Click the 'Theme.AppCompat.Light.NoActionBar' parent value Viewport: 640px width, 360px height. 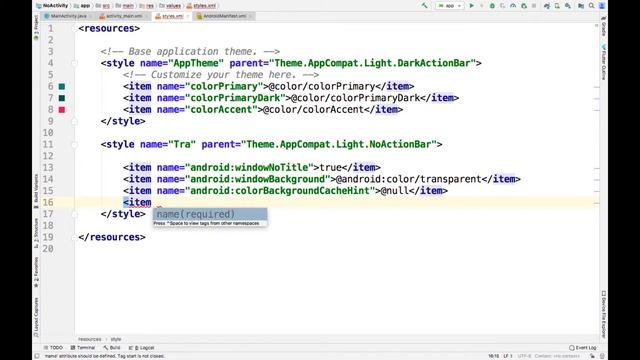coord(339,144)
